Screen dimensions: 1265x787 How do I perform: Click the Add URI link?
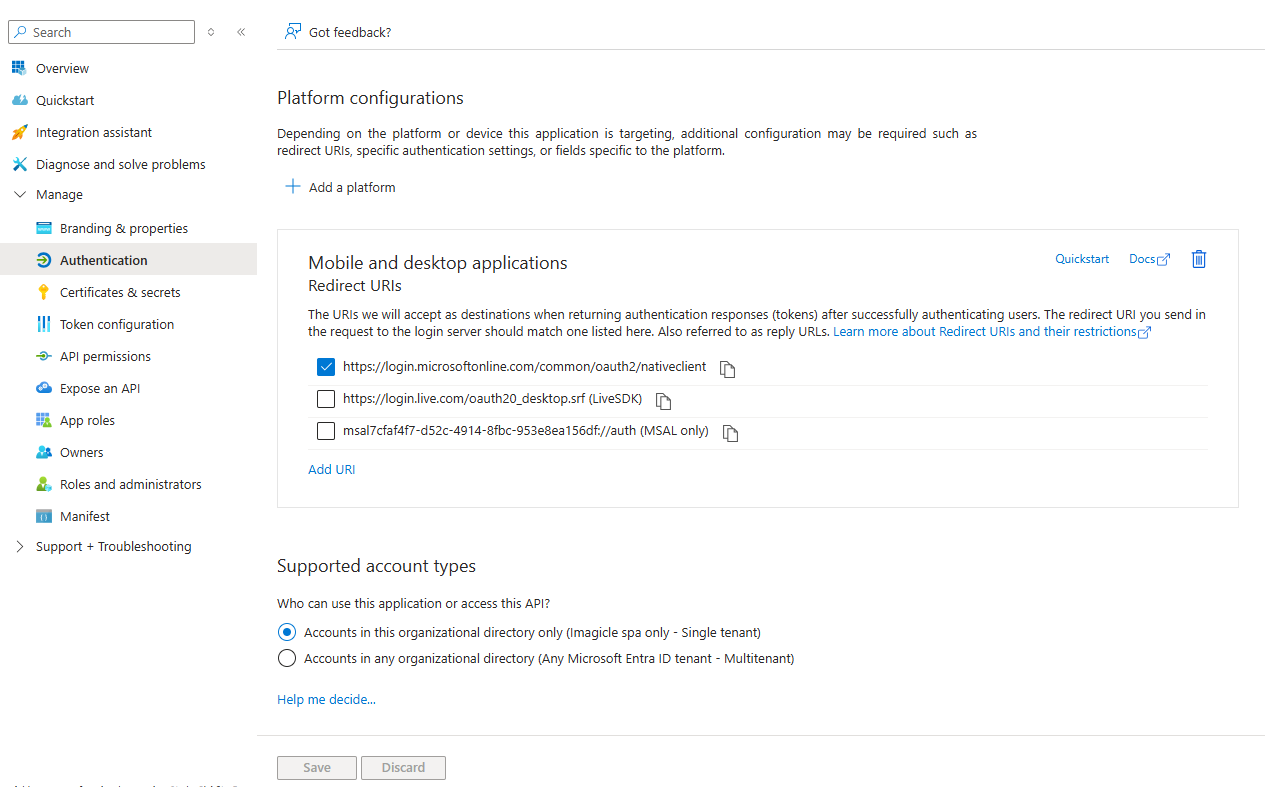(x=331, y=469)
